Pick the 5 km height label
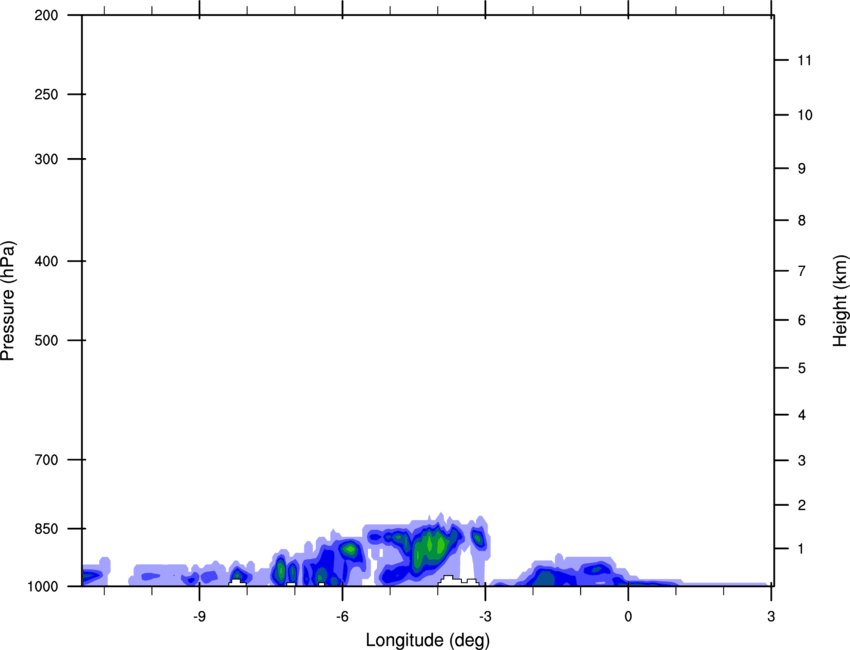Image resolution: width=850 pixels, height=650 pixels. pos(801,369)
